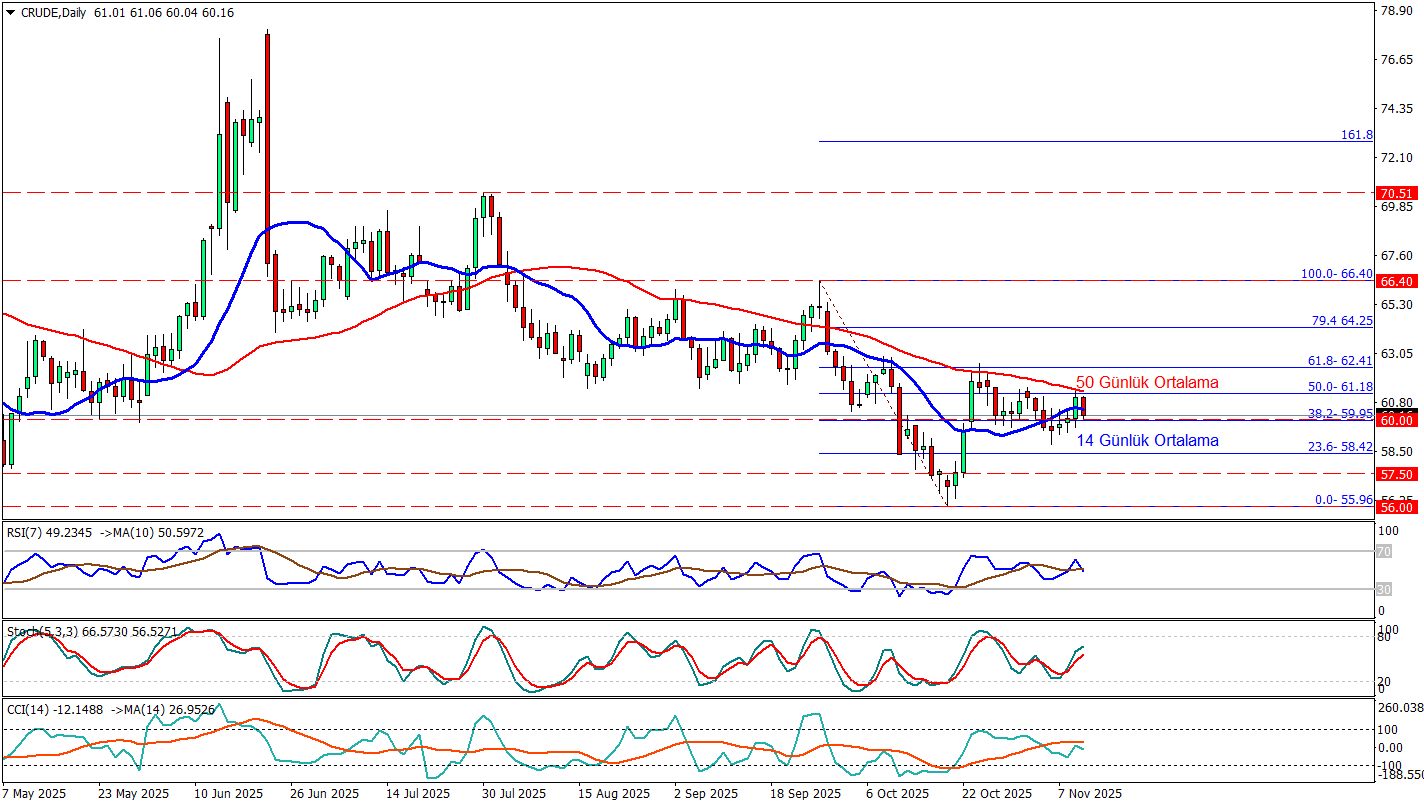Click the red 66.40 price tag
This screenshot has width=1424, height=806.
pyautogui.click(x=1396, y=281)
